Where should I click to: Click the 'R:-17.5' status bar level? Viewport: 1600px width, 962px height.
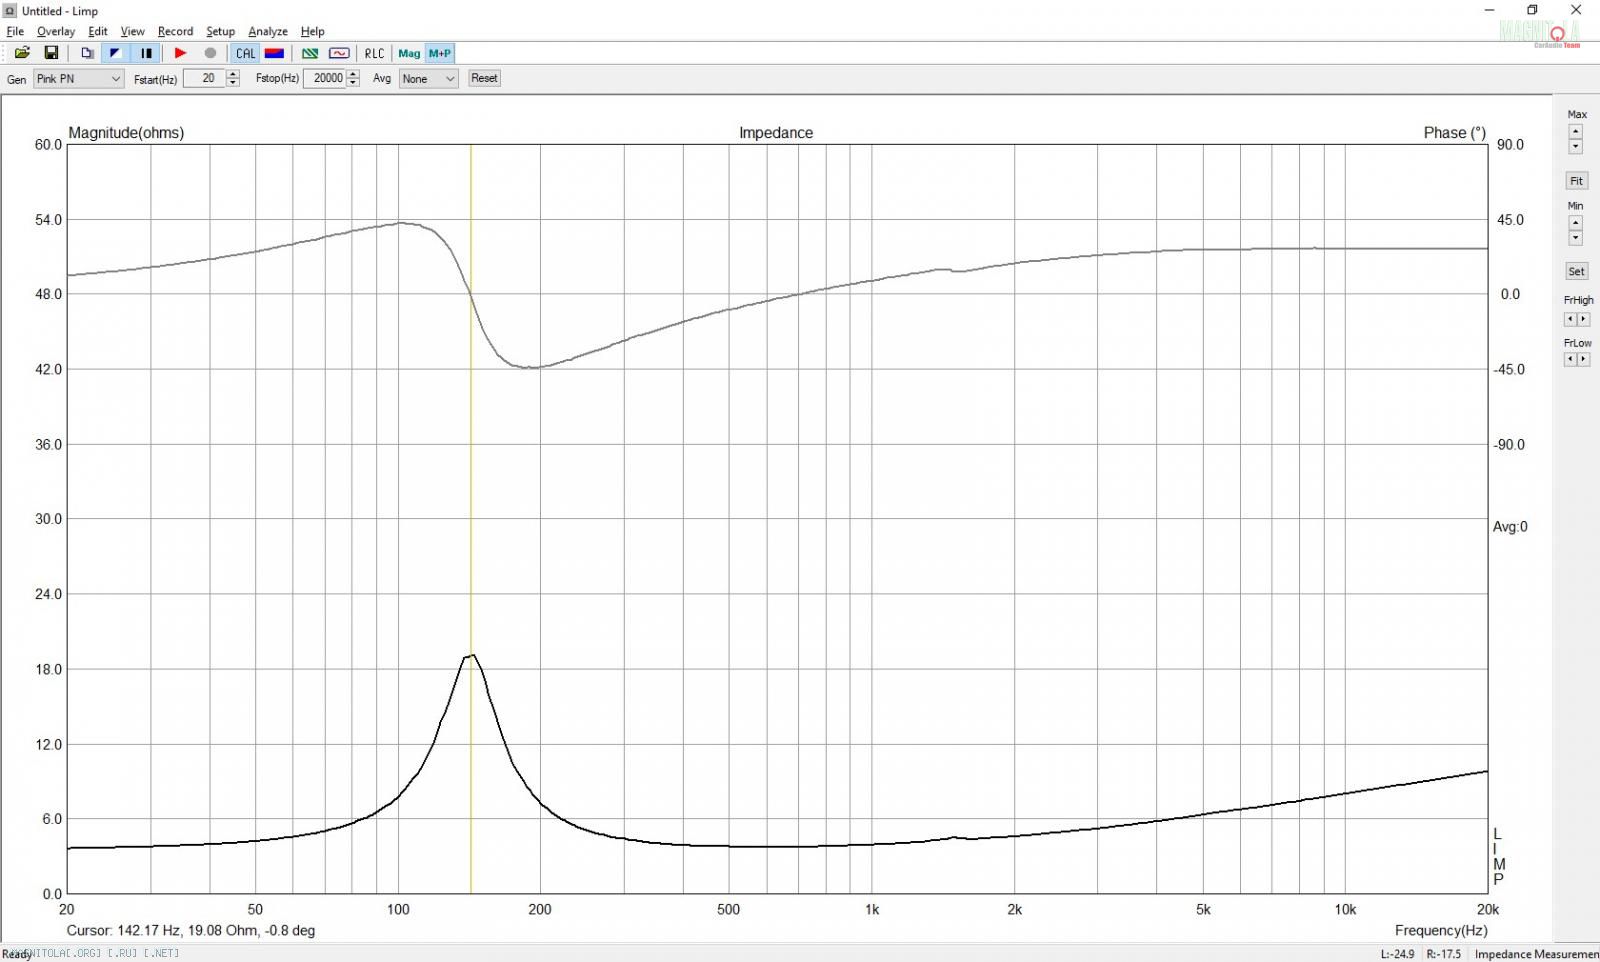coord(1444,954)
